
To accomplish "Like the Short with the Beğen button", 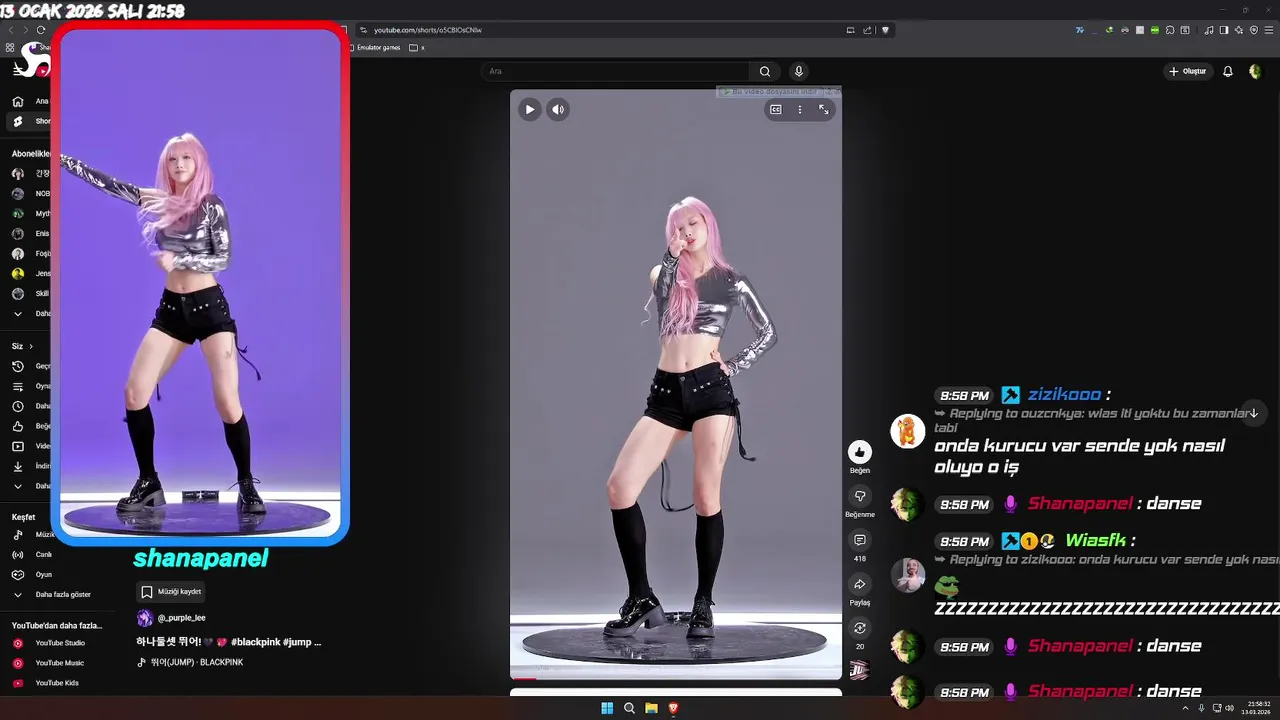I will pos(860,452).
